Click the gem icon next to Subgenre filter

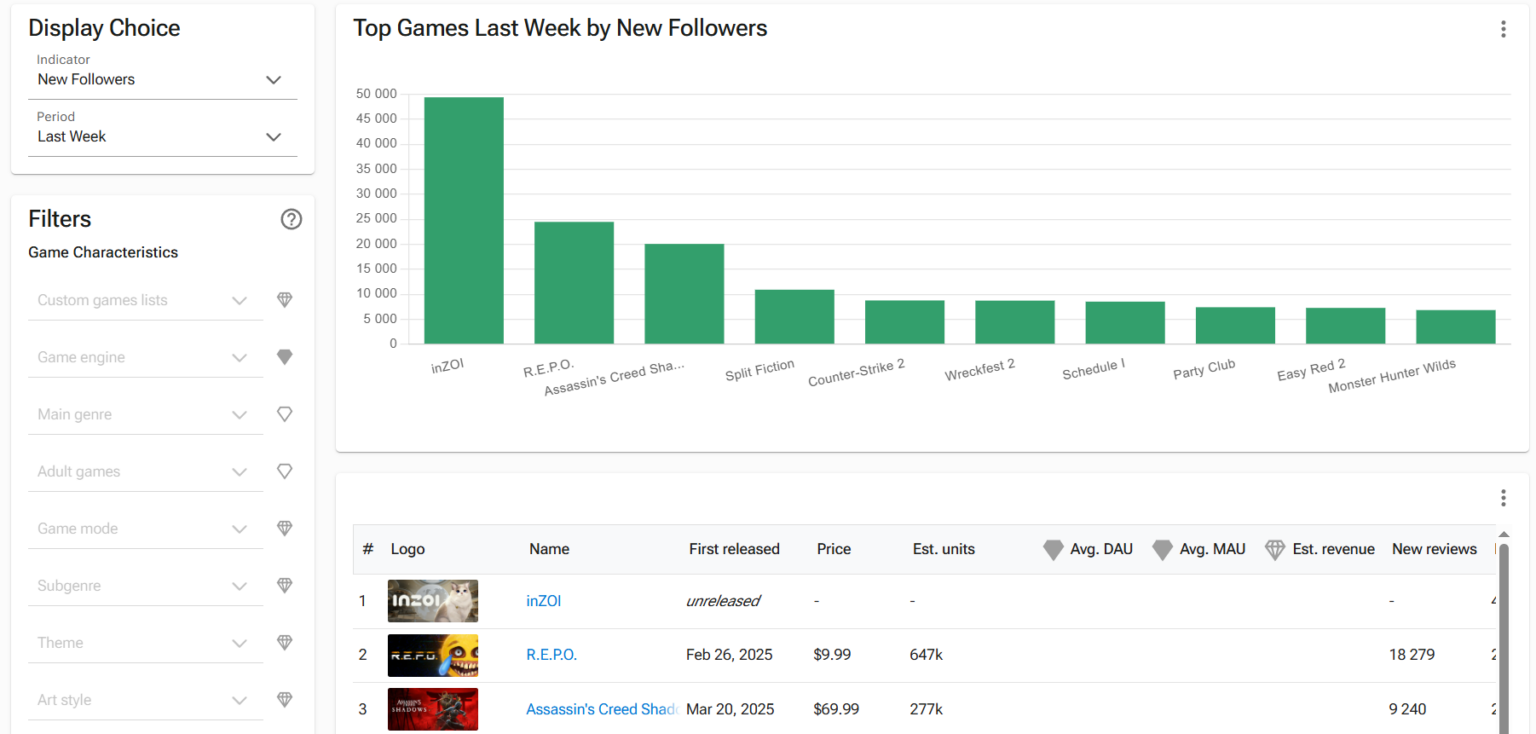click(x=285, y=585)
